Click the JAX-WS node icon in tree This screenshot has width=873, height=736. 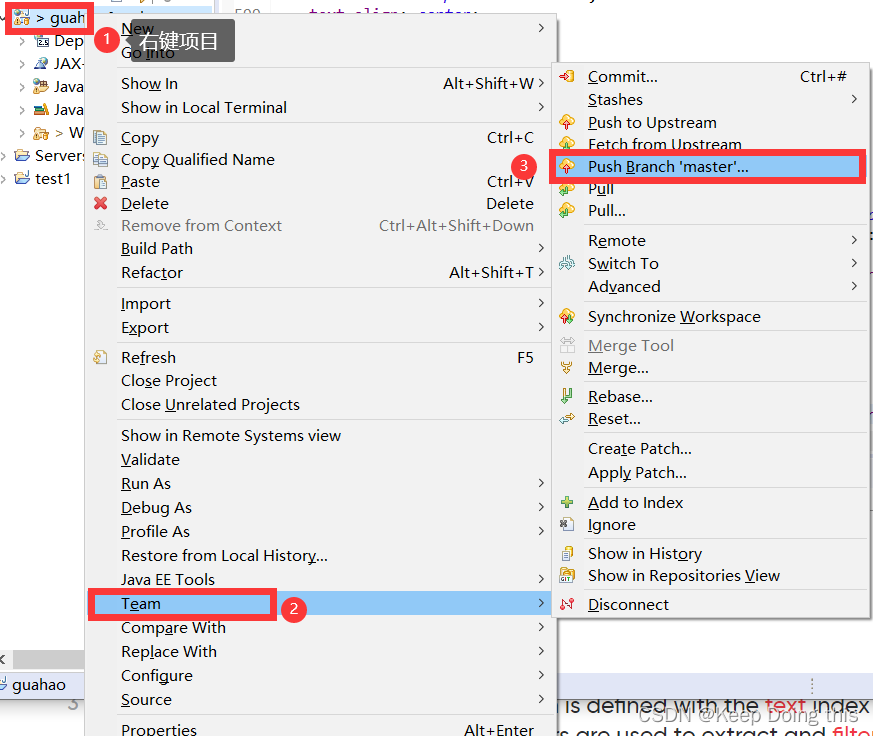41,63
